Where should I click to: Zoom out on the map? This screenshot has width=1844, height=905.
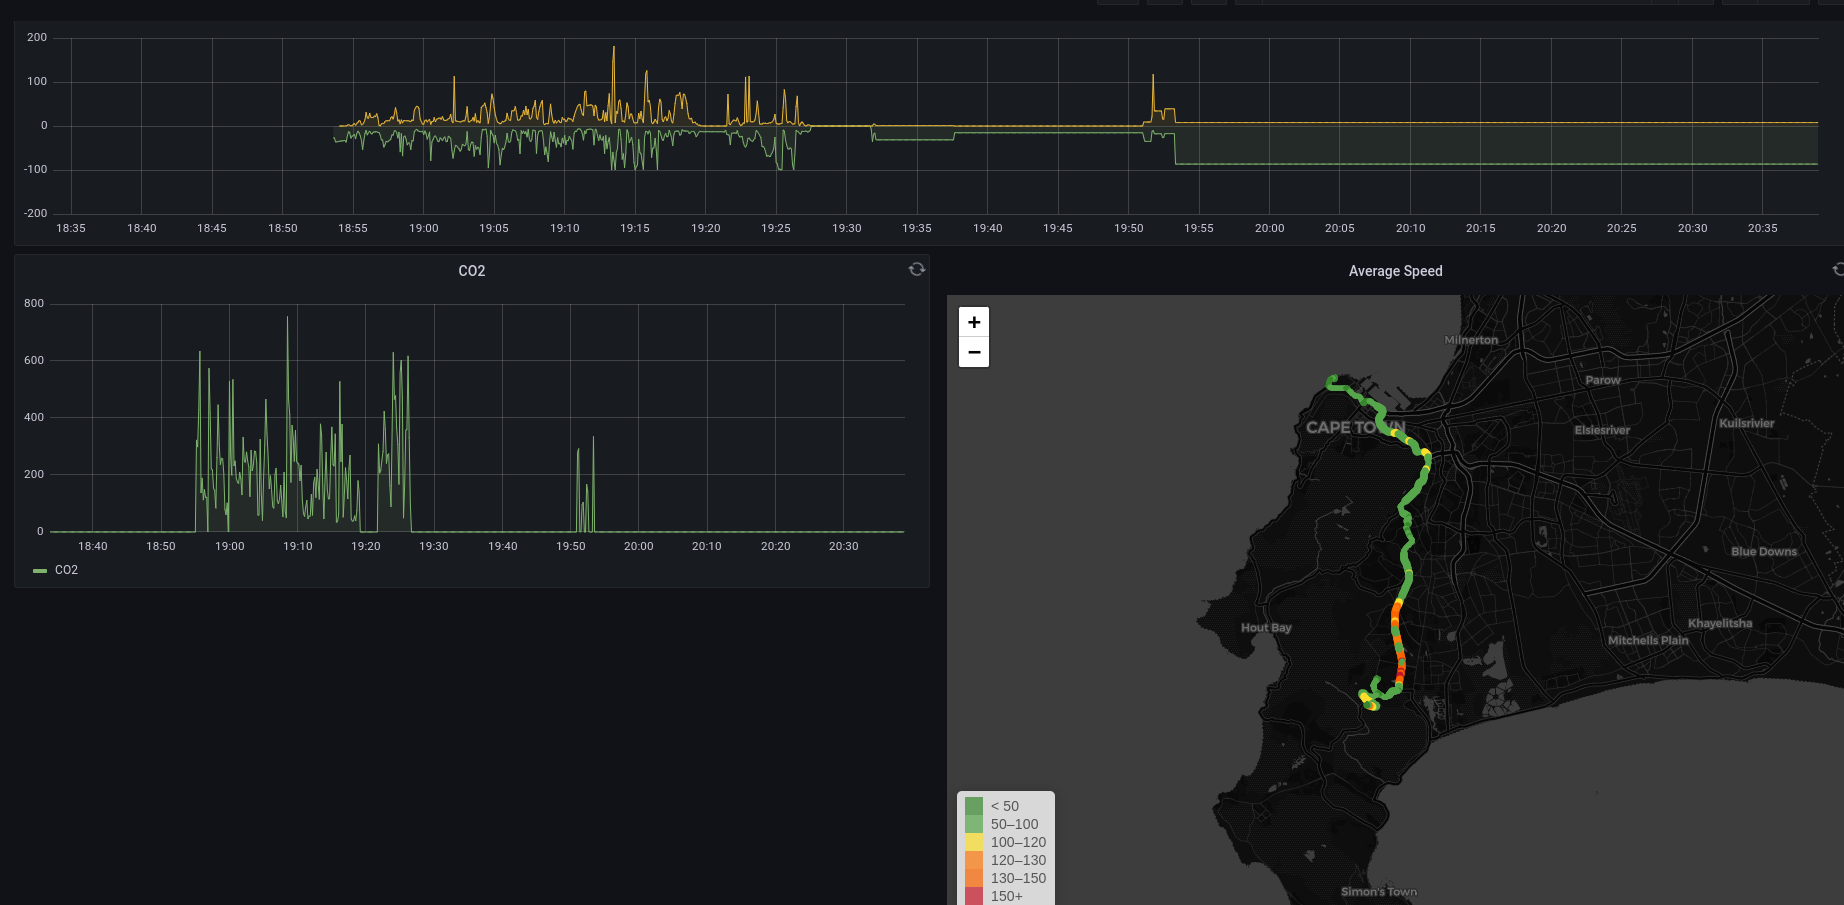pos(974,352)
